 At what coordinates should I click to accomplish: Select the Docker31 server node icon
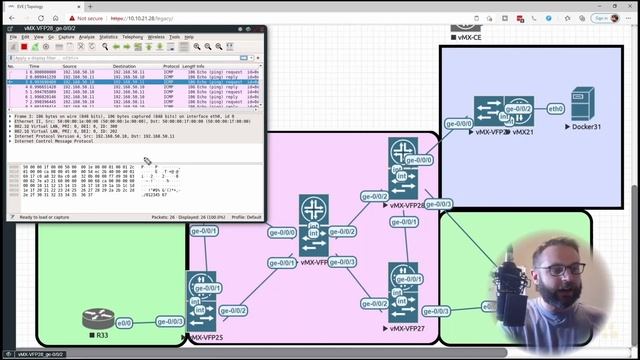click(582, 104)
